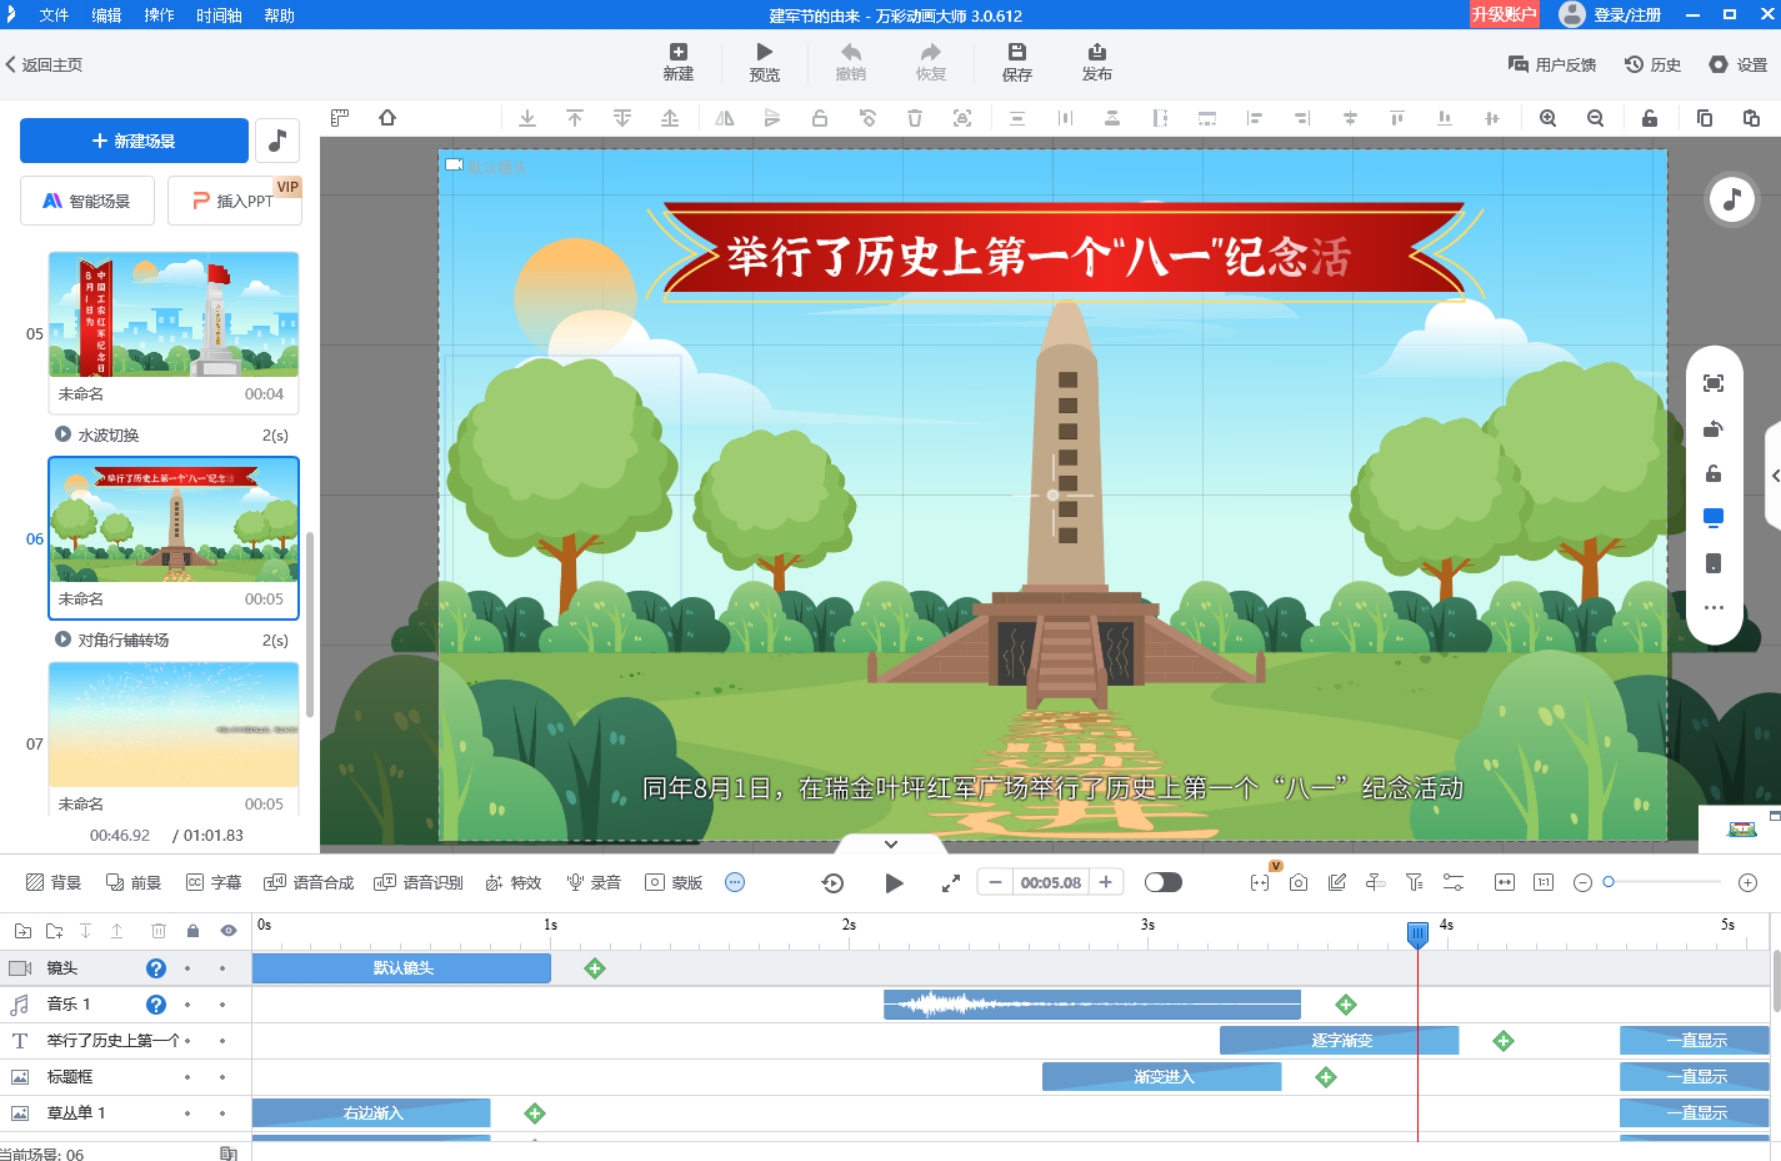Image resolution: width=1781 pixels, height=1161 pixels.
Task: Open the 水波切换 transition selector
Action: 172,435
